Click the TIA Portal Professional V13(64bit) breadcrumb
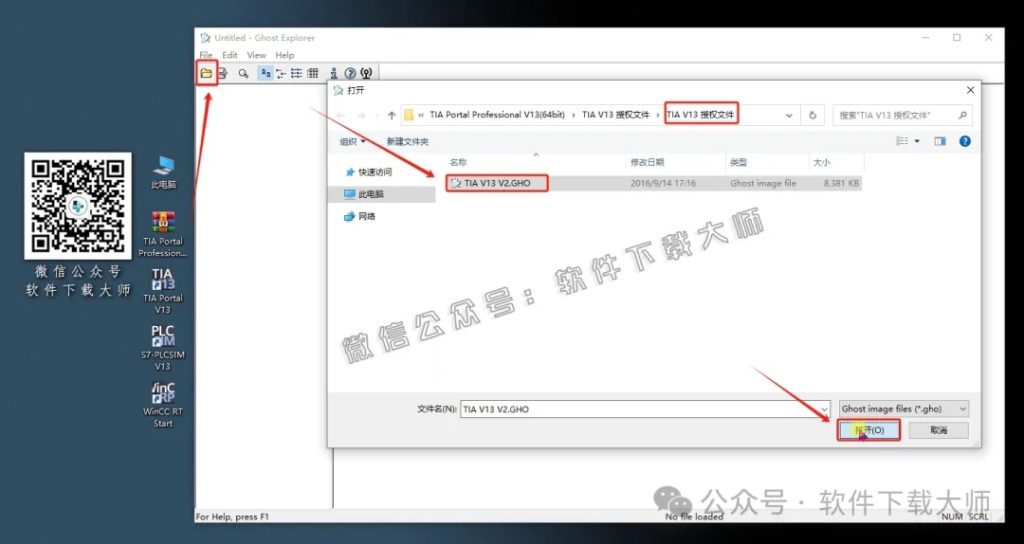Viewport: 1024px width, 544px height. 497,115
